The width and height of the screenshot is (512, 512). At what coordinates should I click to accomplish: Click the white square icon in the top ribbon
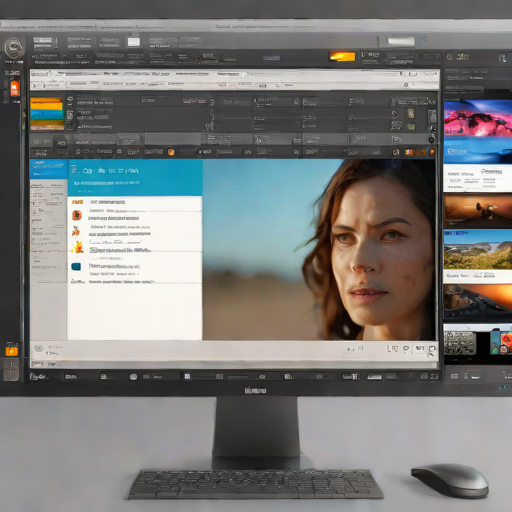[x=134, y=42]
